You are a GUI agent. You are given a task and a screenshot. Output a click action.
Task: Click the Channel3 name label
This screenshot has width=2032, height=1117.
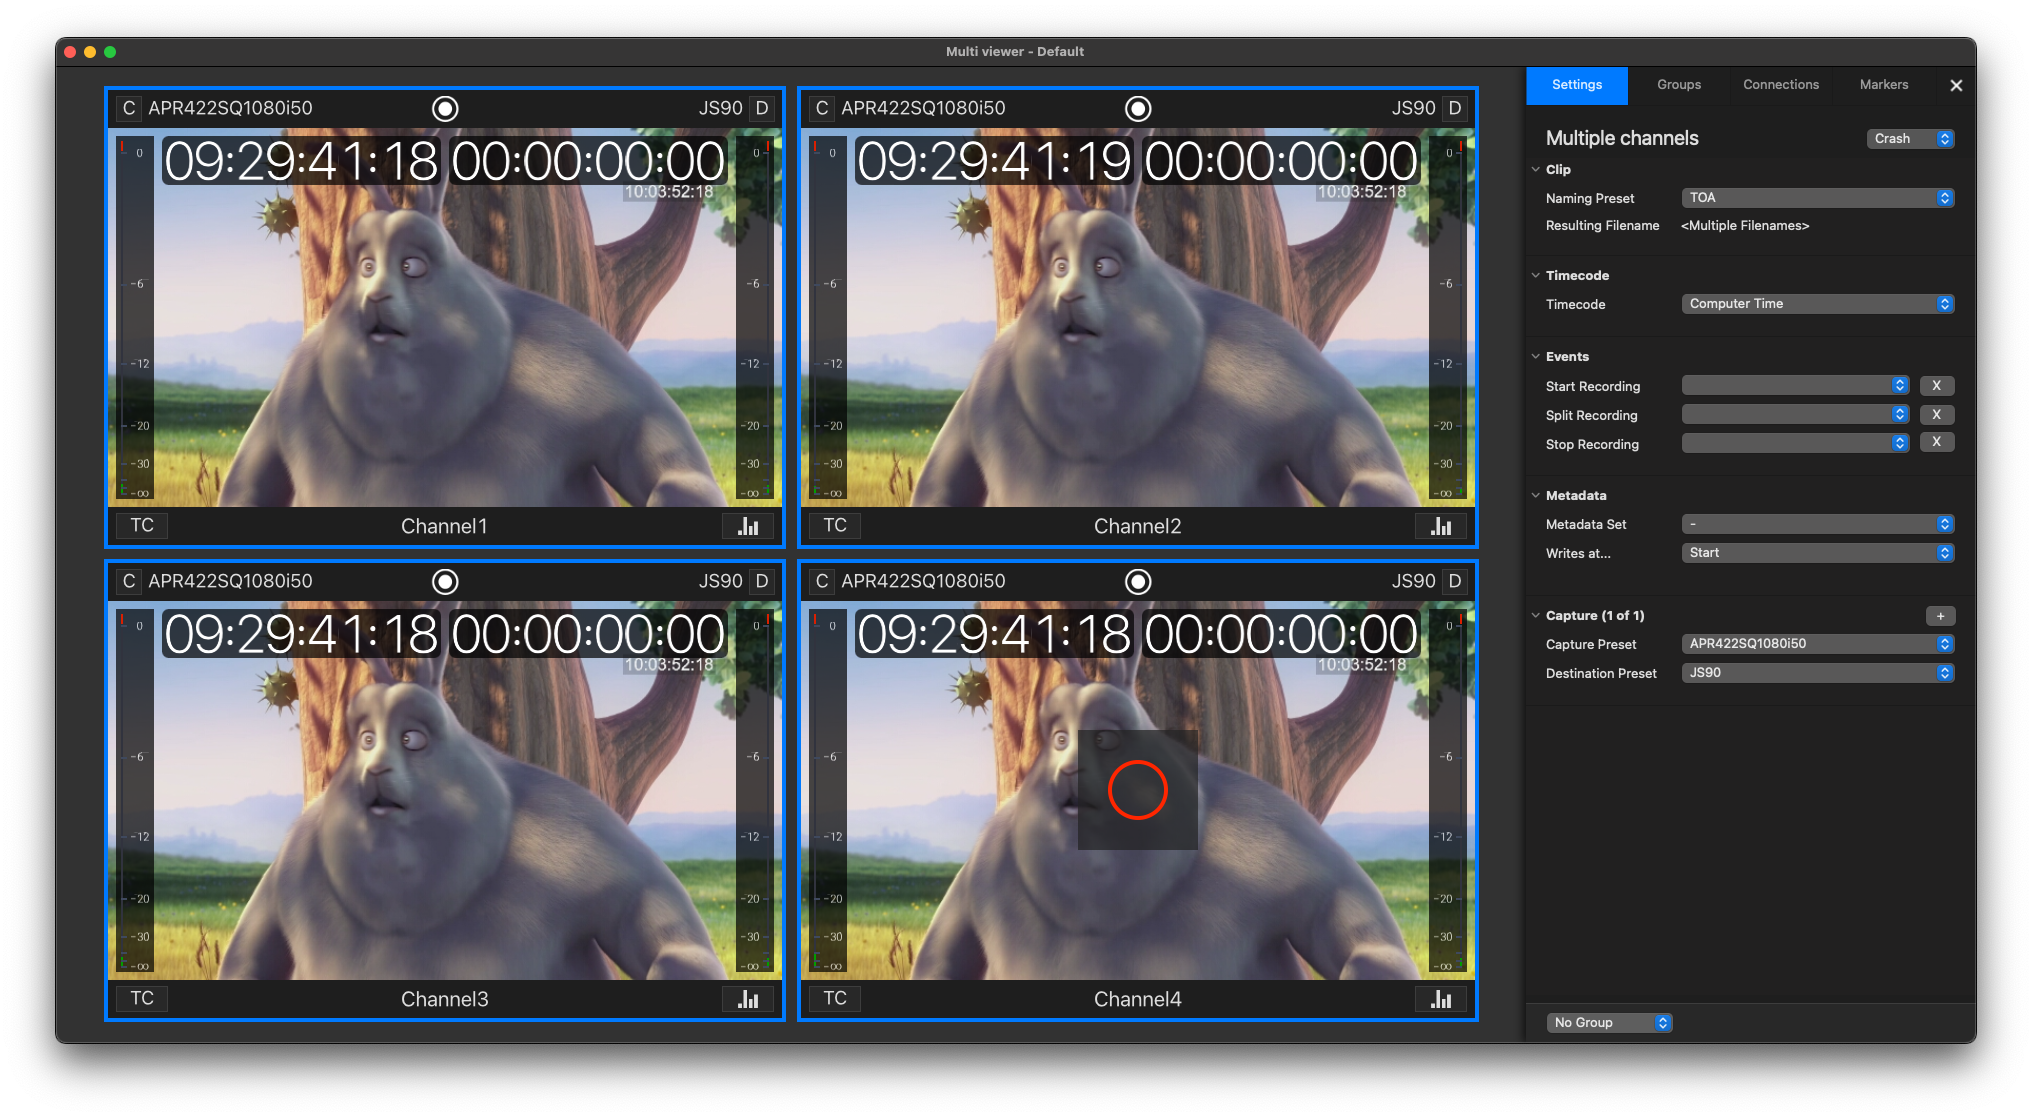click(x=445, y=999)
